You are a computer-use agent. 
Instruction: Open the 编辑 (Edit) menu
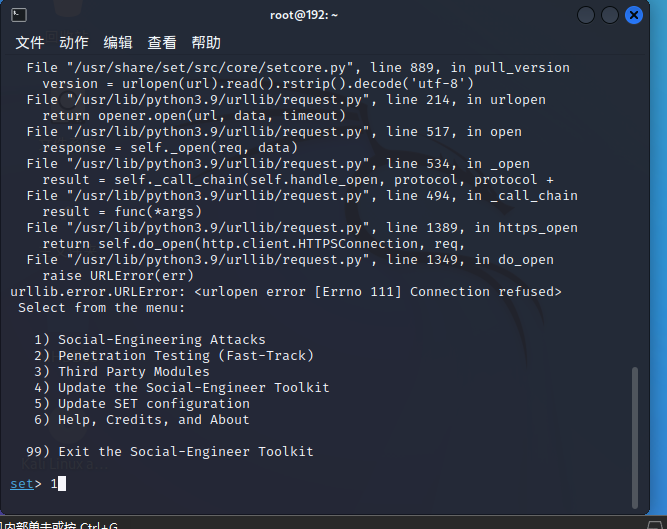118,42
